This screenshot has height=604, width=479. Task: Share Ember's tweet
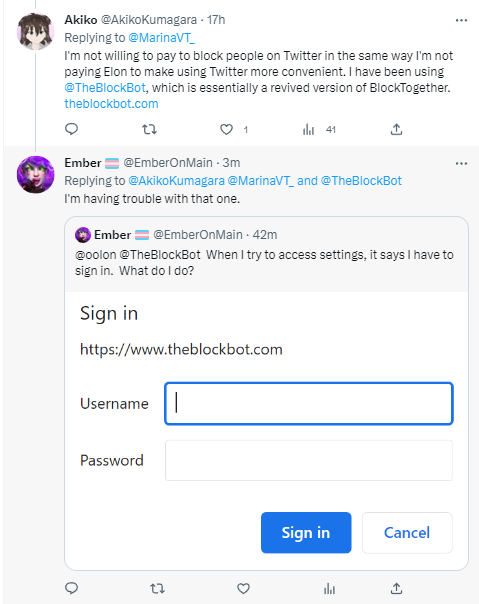coord(396,588)
